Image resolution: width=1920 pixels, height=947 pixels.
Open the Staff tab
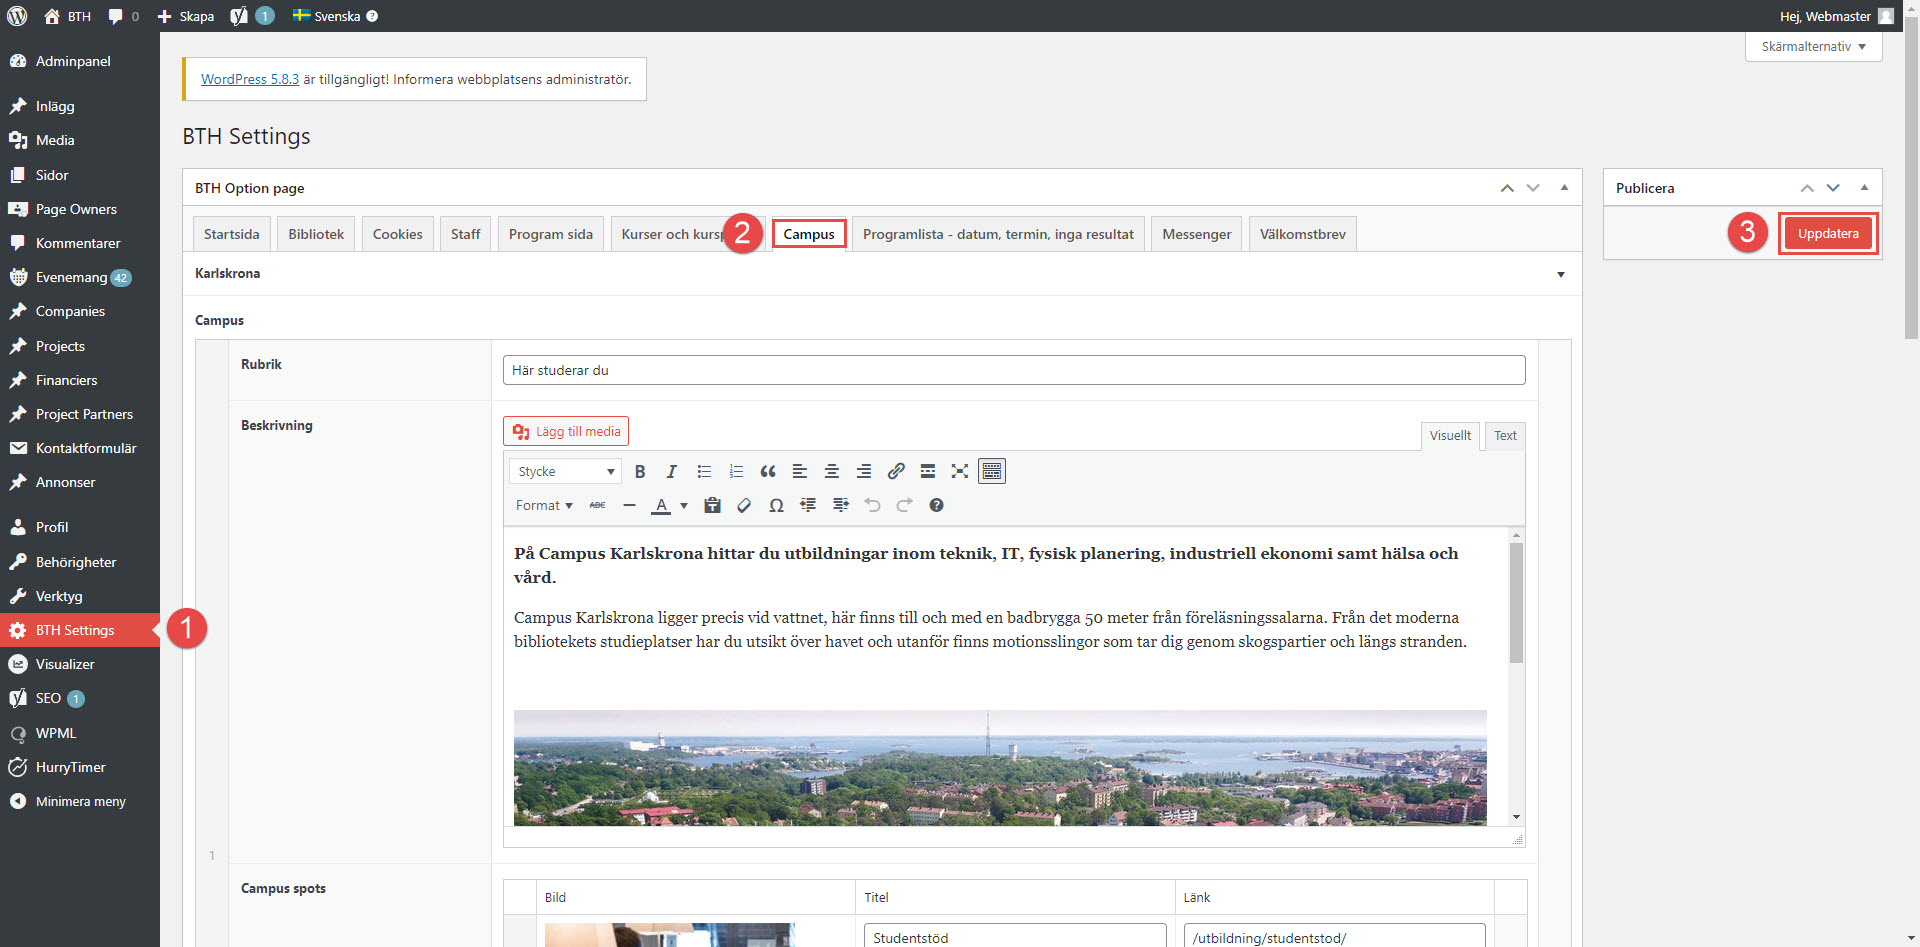tap(465, 234)
